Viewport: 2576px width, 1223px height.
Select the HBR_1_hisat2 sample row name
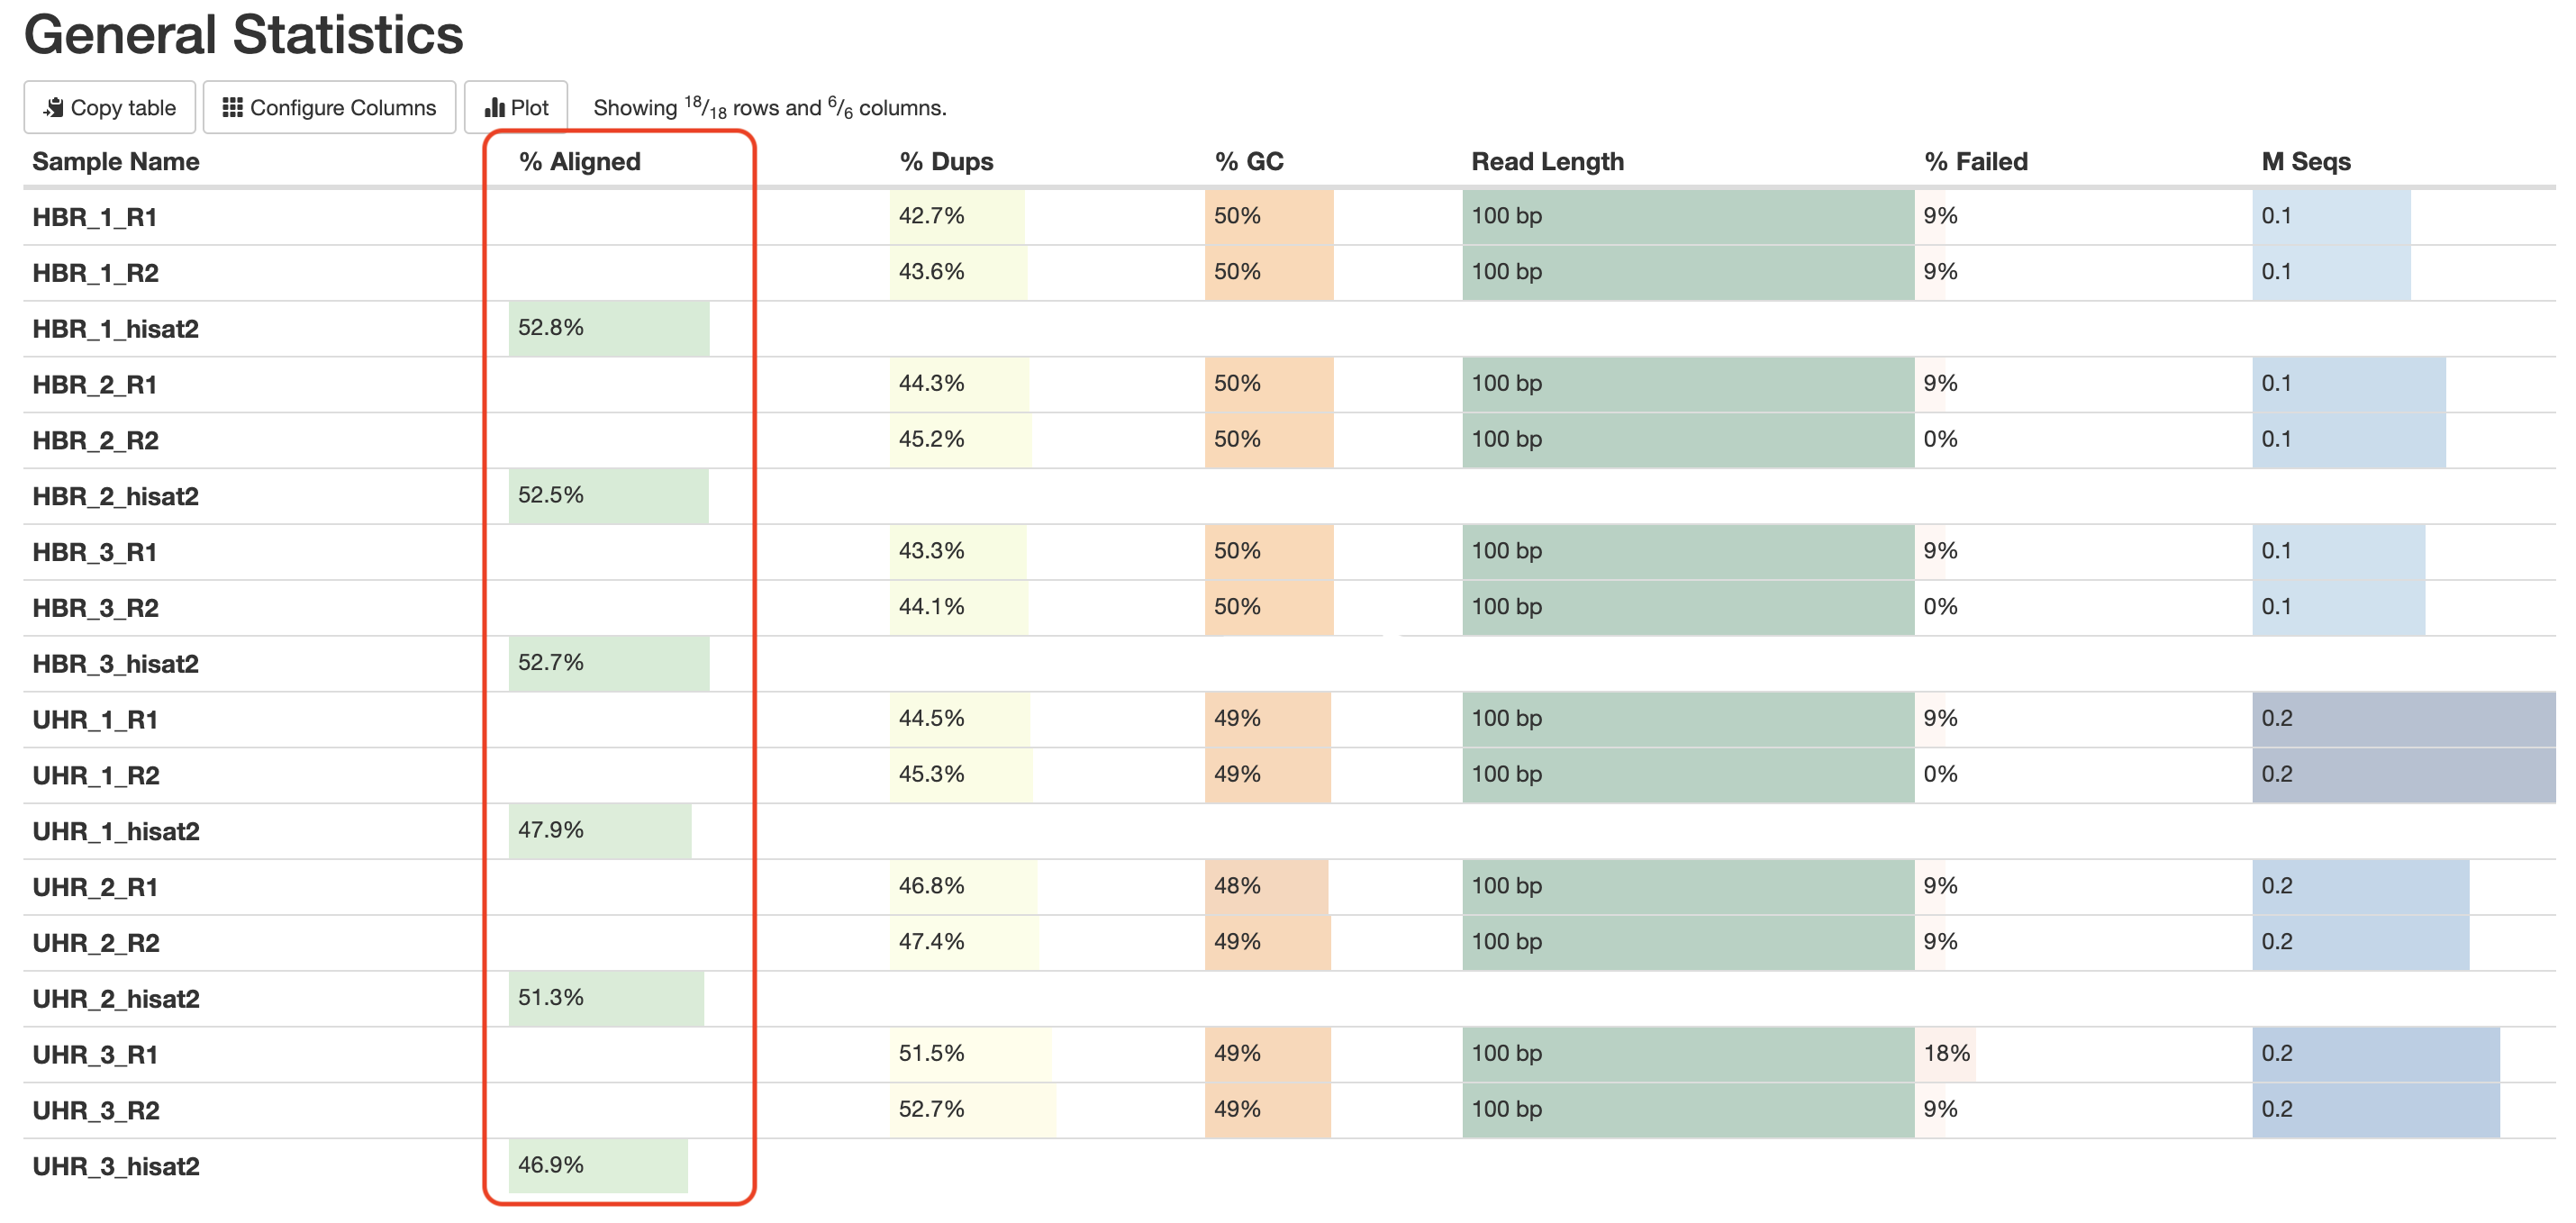coord(115,329)
